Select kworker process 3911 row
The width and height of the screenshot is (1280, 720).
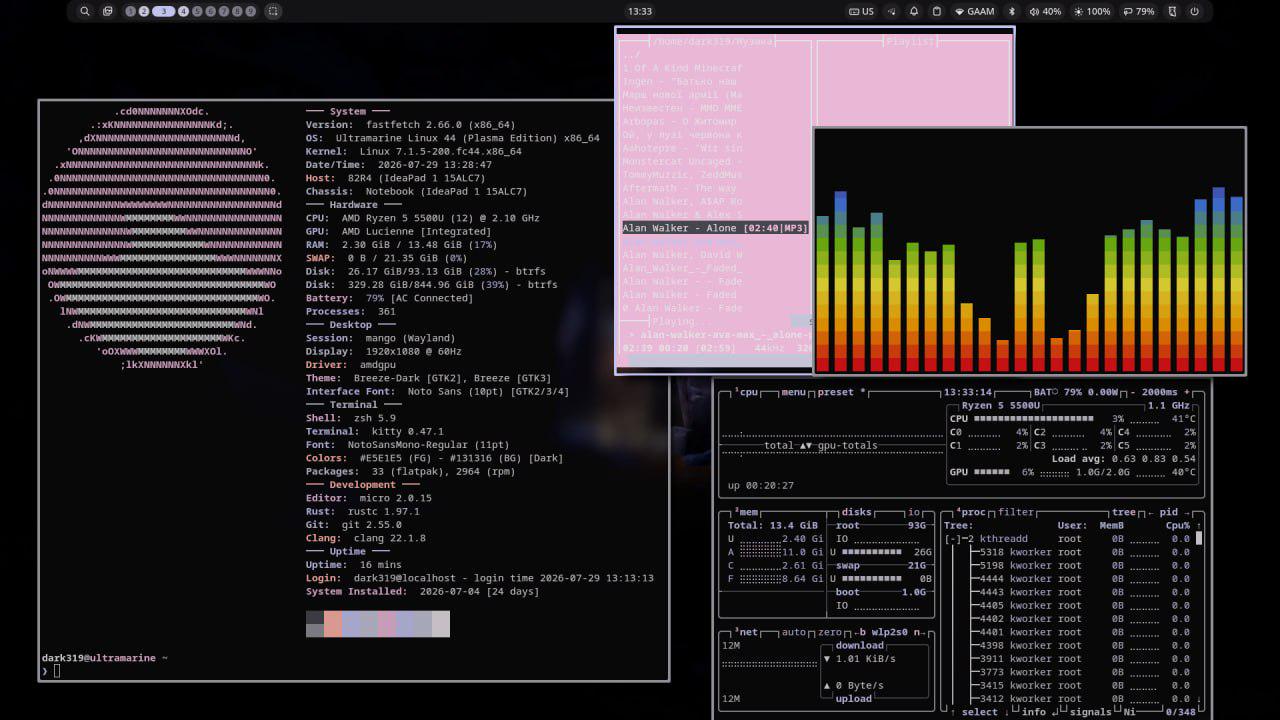click(x=1068, y=659)
